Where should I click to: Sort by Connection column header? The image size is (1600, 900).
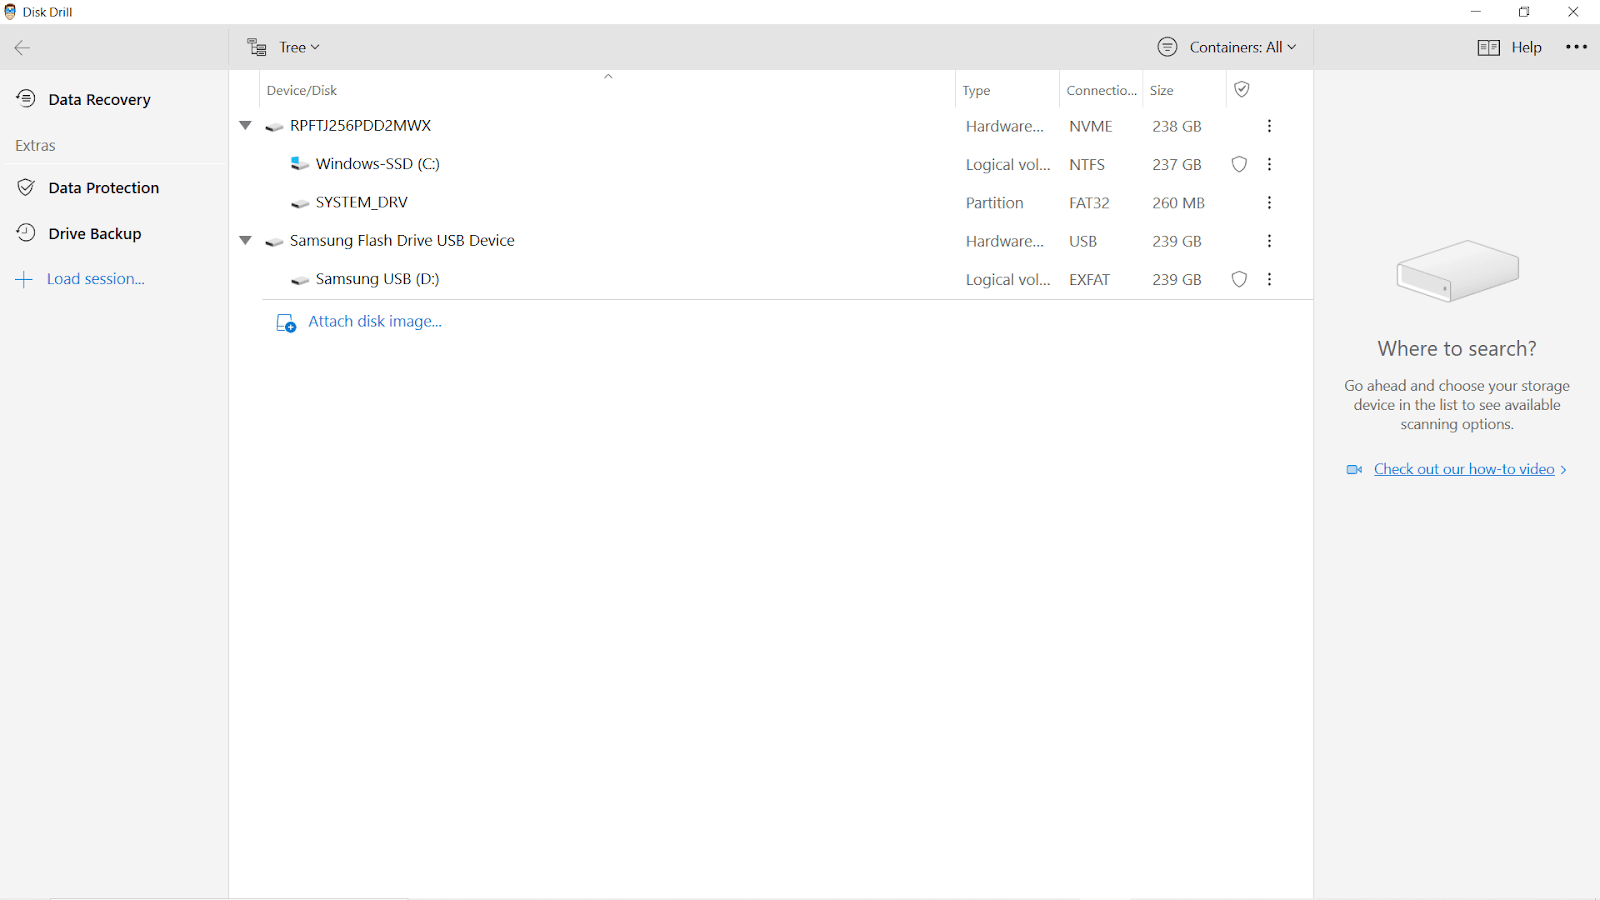[1101, 90]
